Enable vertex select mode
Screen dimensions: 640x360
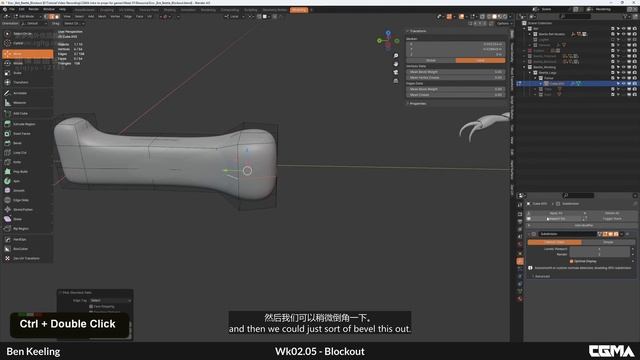[47, 17]
